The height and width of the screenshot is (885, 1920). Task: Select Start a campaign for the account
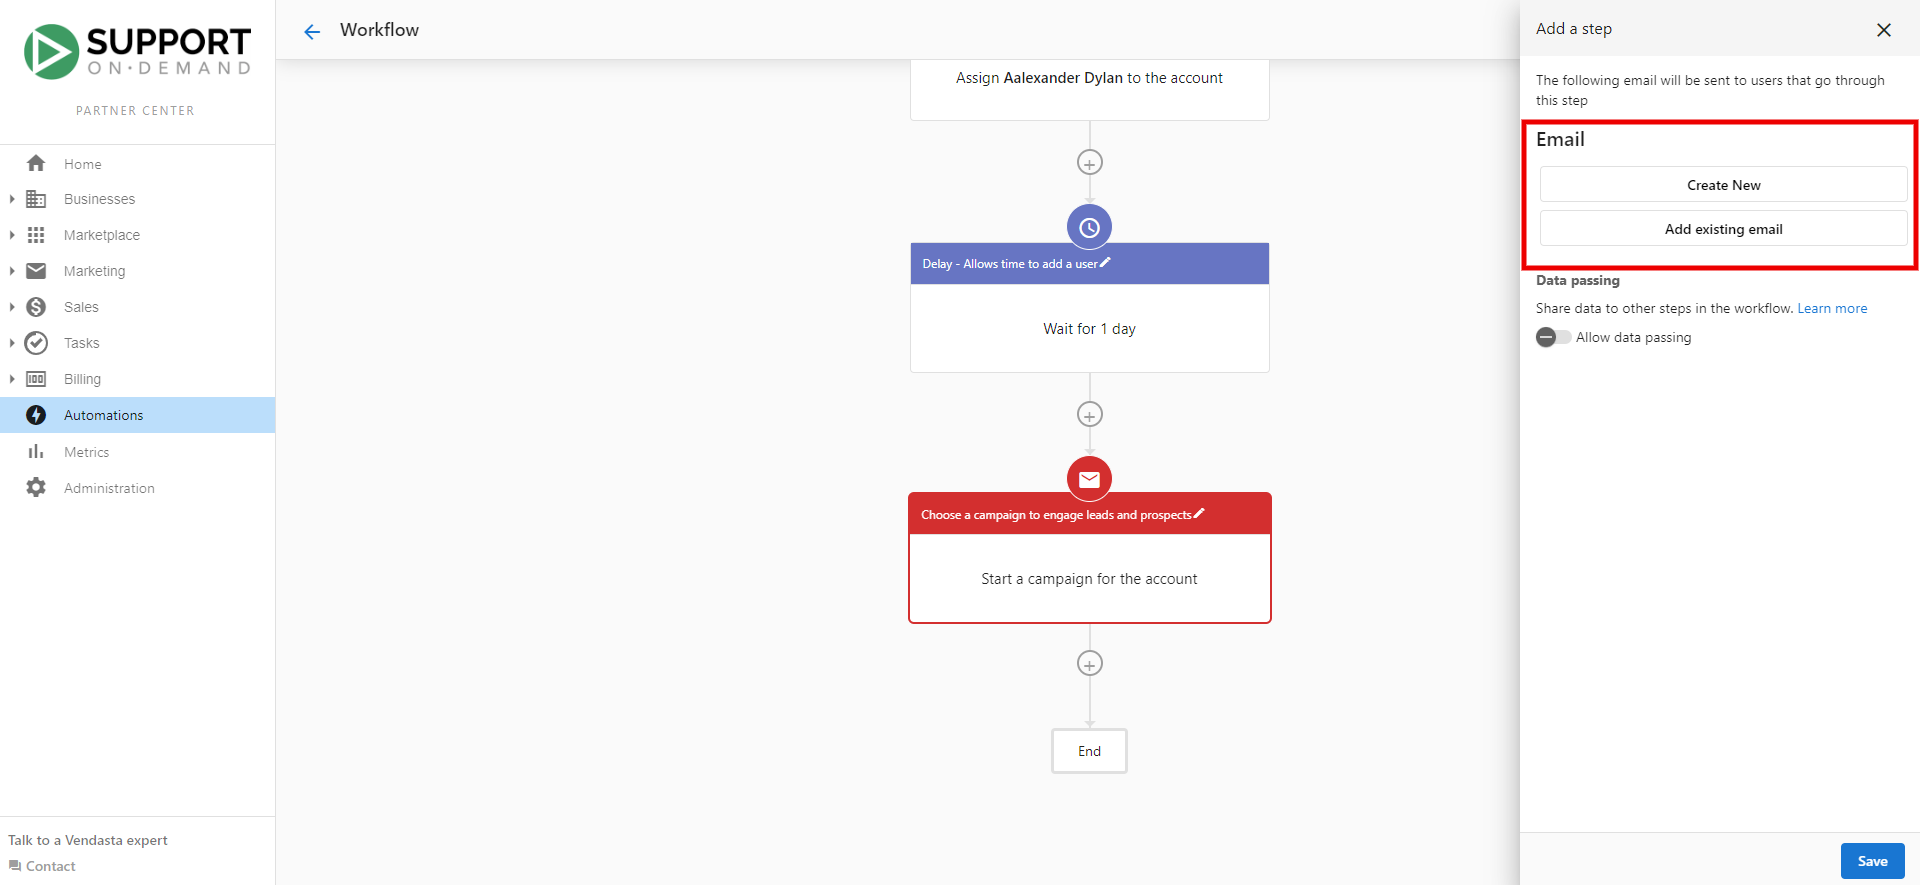(1089, 579)
